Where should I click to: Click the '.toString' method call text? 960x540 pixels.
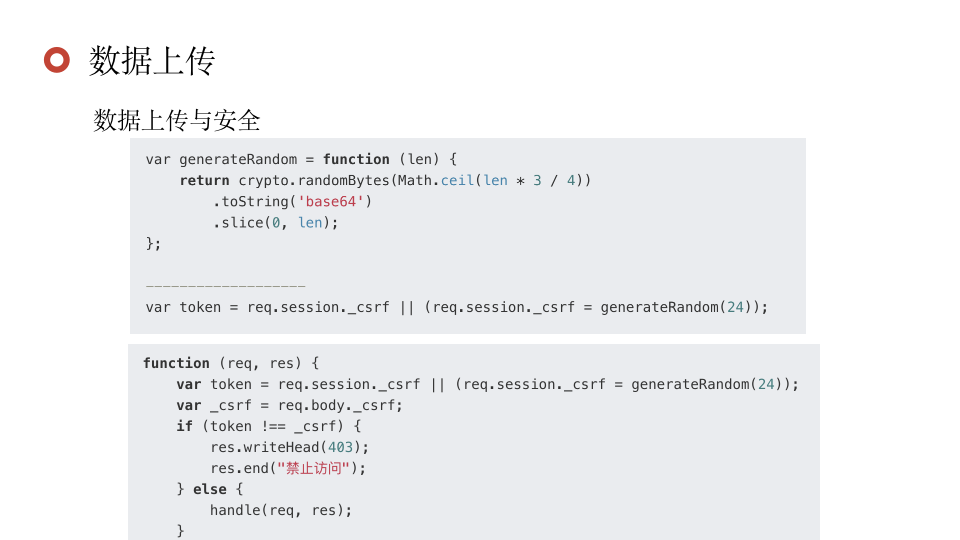[x=251, y=201]
